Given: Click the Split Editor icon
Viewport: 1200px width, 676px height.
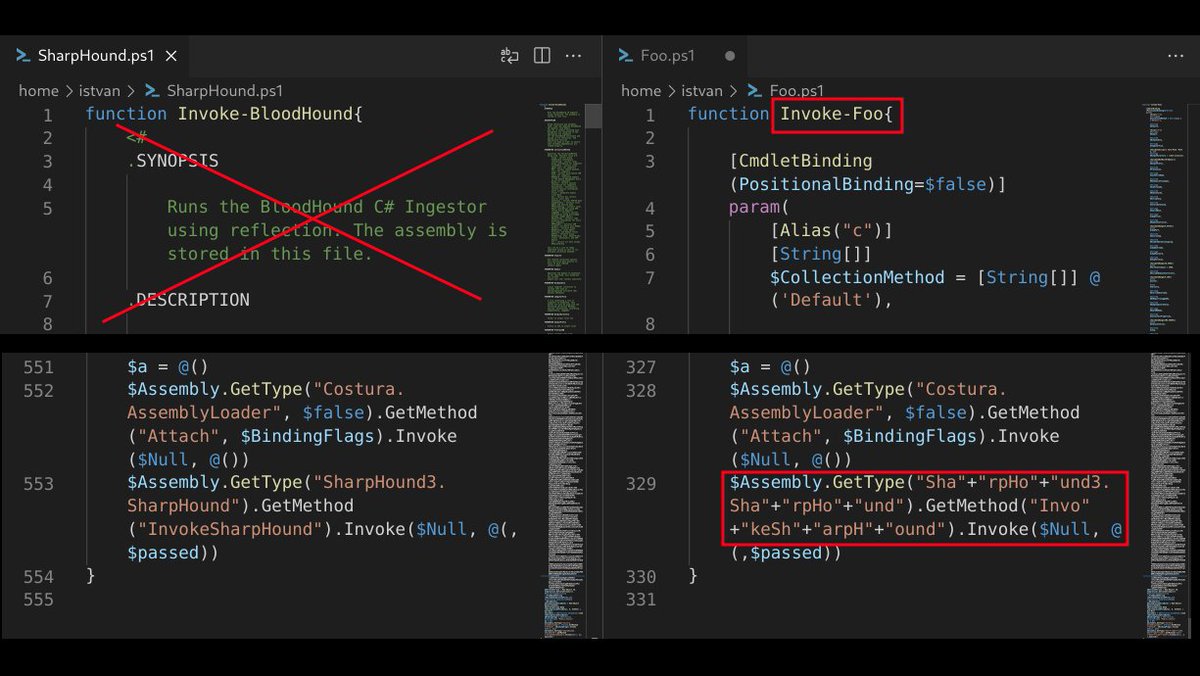Looking at the screenshot, I should 541,55.
